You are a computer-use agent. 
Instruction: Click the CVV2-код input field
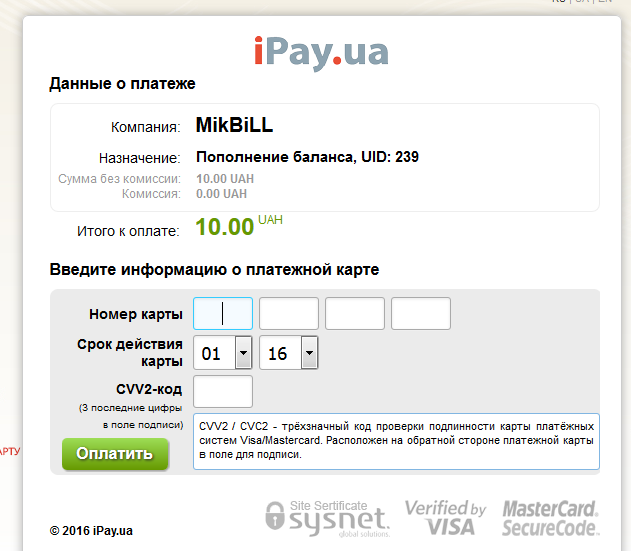click(223, 392)
